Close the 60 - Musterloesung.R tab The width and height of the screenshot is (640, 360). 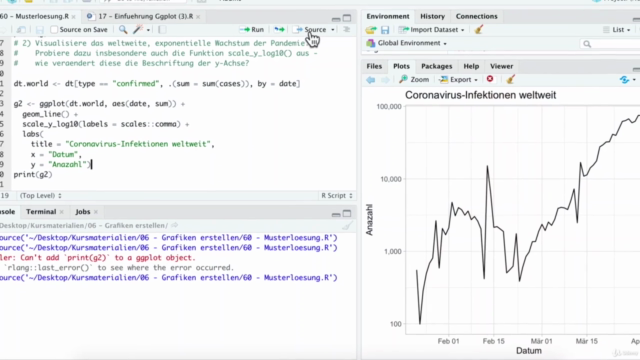point(73,17)
